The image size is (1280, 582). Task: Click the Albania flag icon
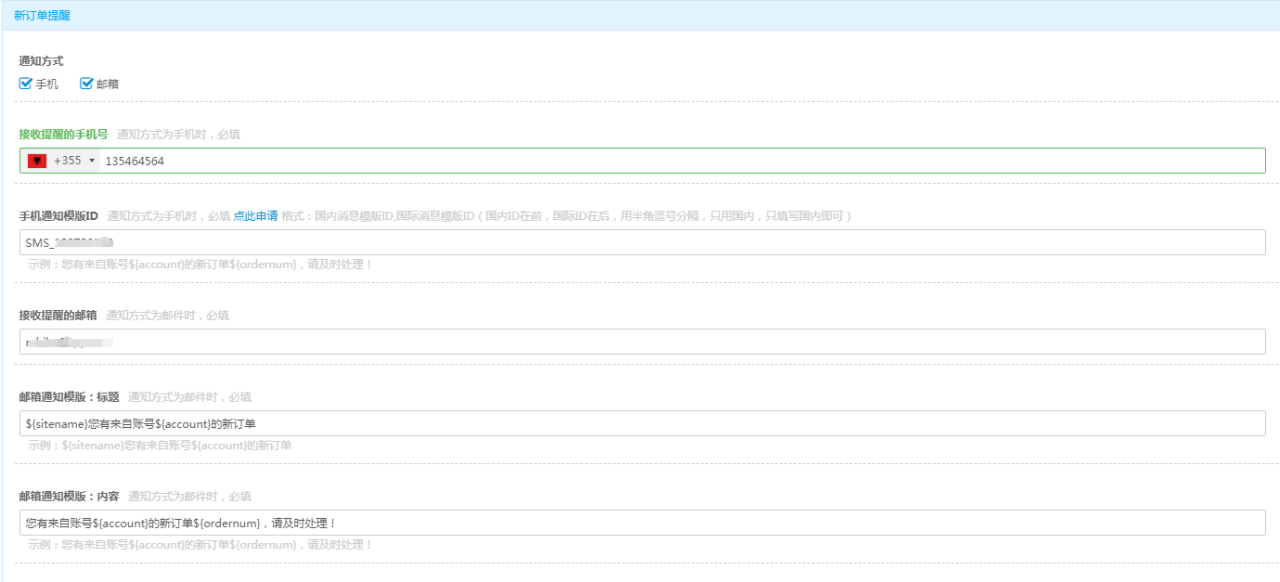[37, 161]
